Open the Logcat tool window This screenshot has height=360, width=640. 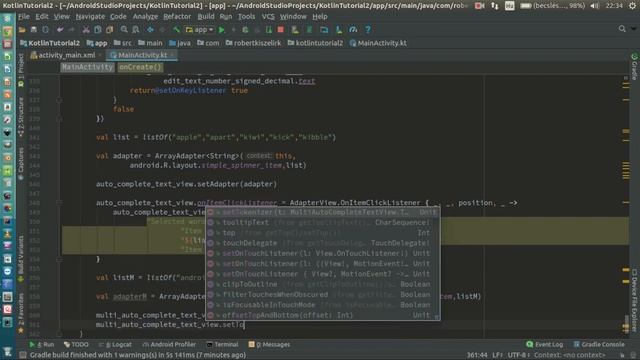116,344
